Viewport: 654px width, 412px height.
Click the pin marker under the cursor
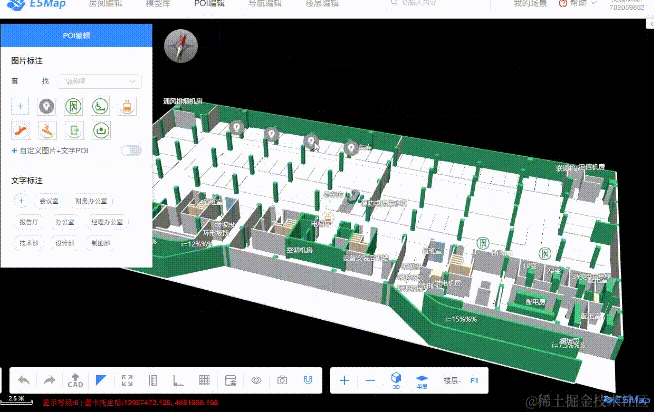[311, 141]
